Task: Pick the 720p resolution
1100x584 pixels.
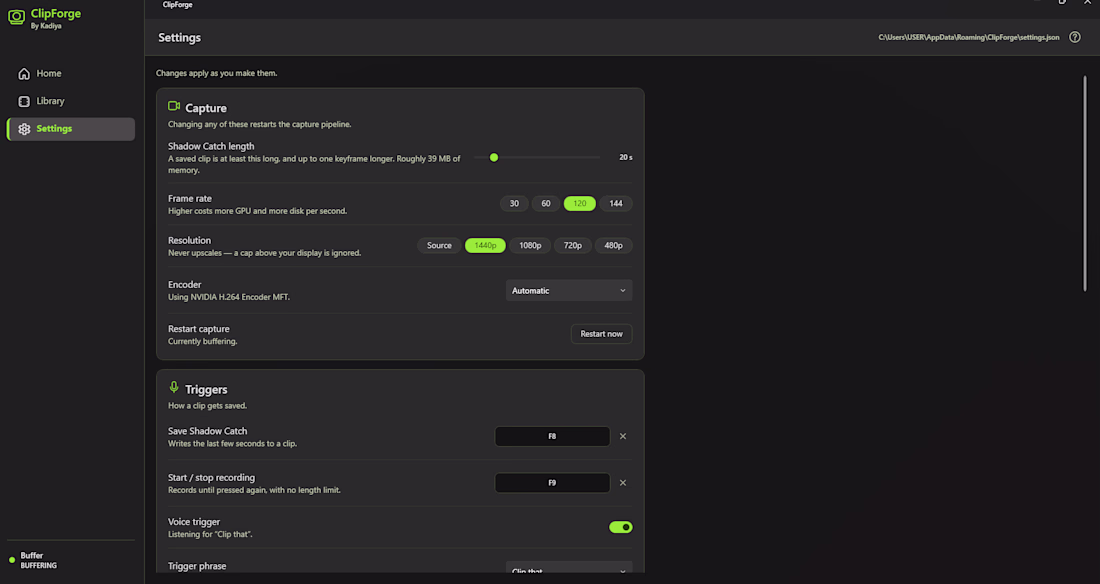Action: (x=573, y=246)
